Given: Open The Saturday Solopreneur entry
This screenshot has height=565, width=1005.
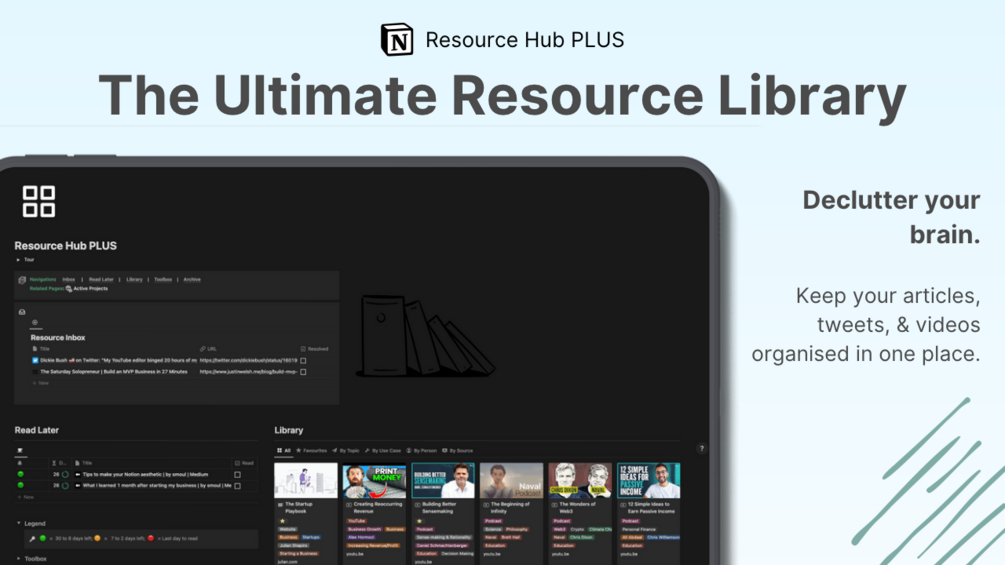Looking at the screenshot, I should point(114,372).
